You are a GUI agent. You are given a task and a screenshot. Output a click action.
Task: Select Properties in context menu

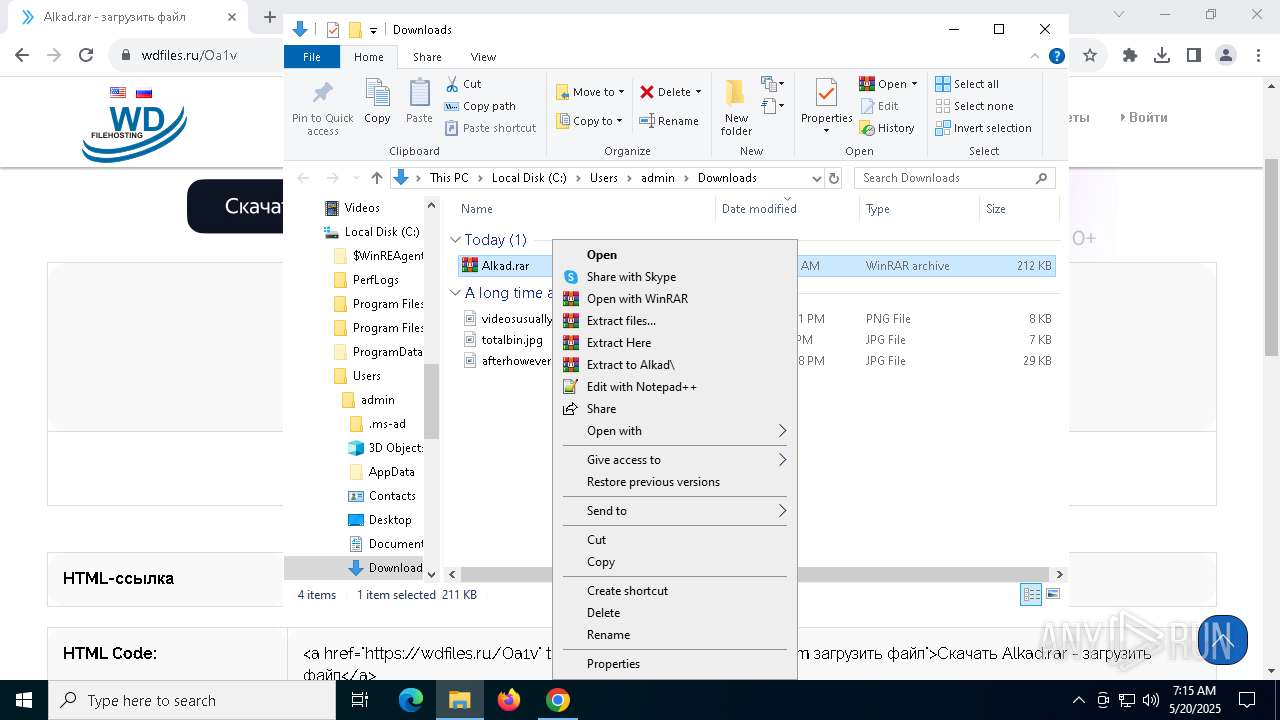tap(674, 664)
